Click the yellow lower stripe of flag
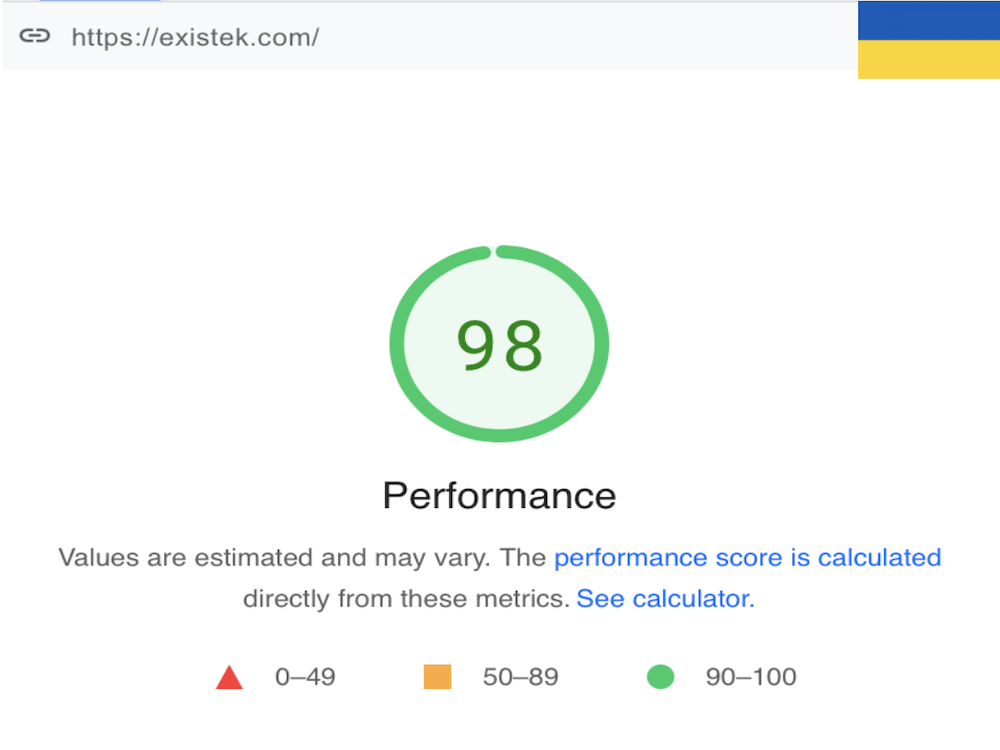This screenshot has height=750, width=1000. pyautogui.click(x=929, y=60)
